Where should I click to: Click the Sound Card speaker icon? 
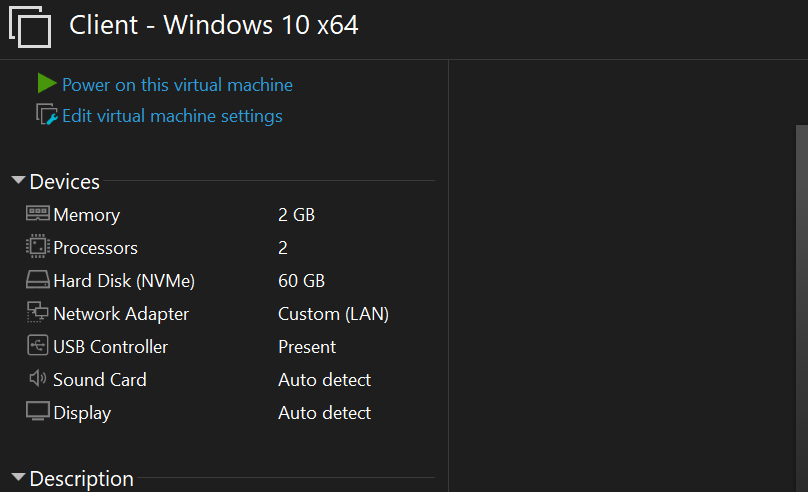pyautogui.click(x=38, y=379)
